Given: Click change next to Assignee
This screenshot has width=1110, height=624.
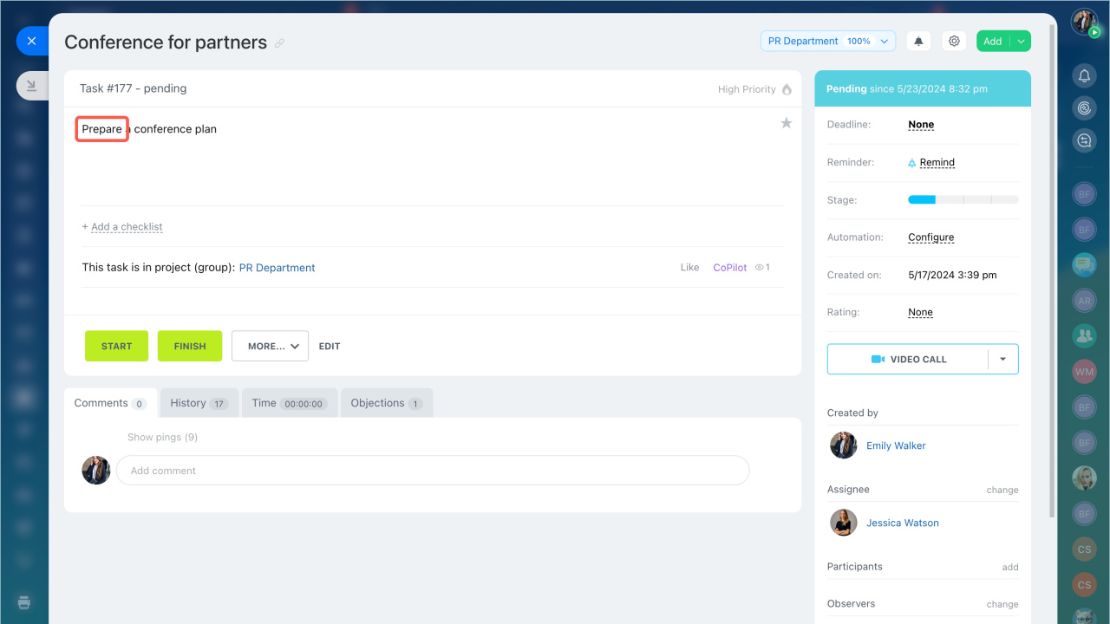Looking at the screenshot, I should coord(1002,490).
